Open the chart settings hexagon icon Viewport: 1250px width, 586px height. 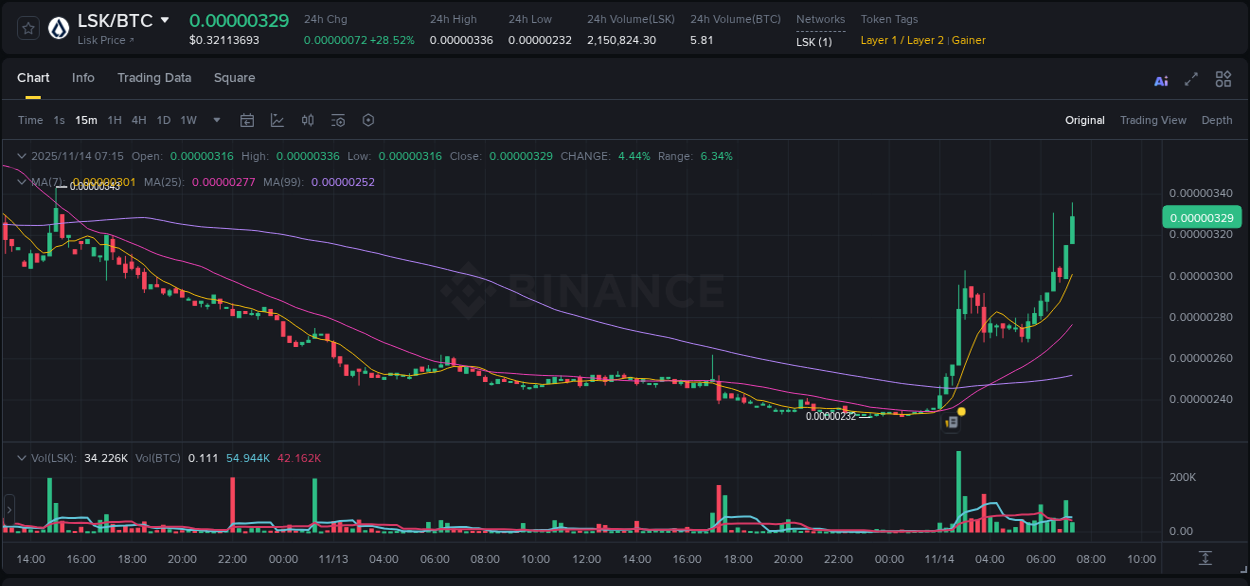click(x=367, y=120)
